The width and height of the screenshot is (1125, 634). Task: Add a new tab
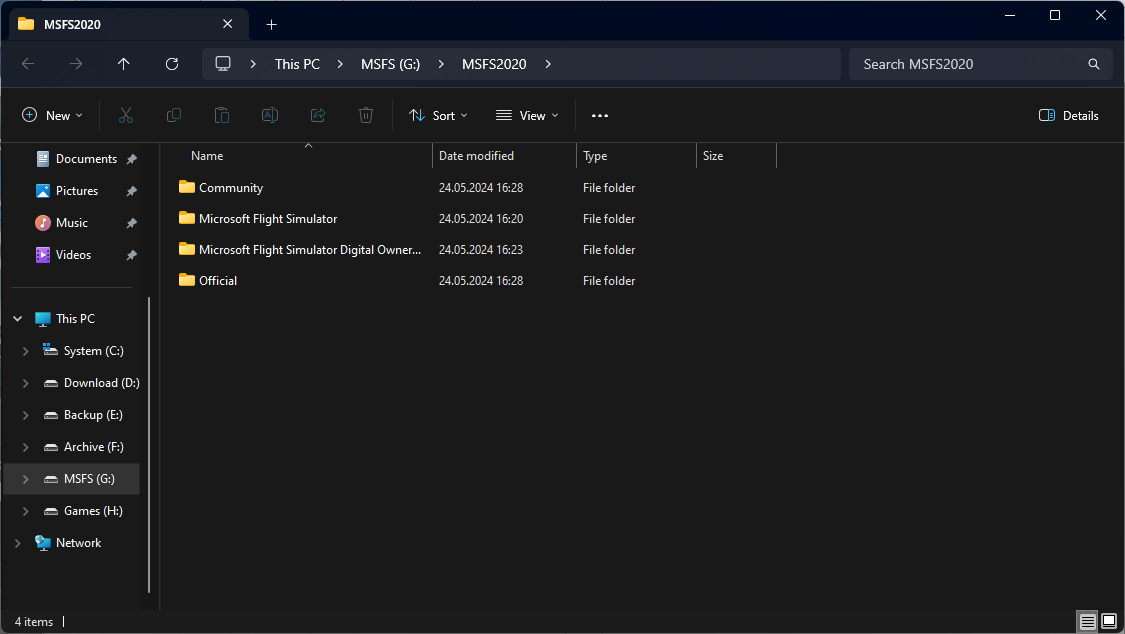(271, 24)
